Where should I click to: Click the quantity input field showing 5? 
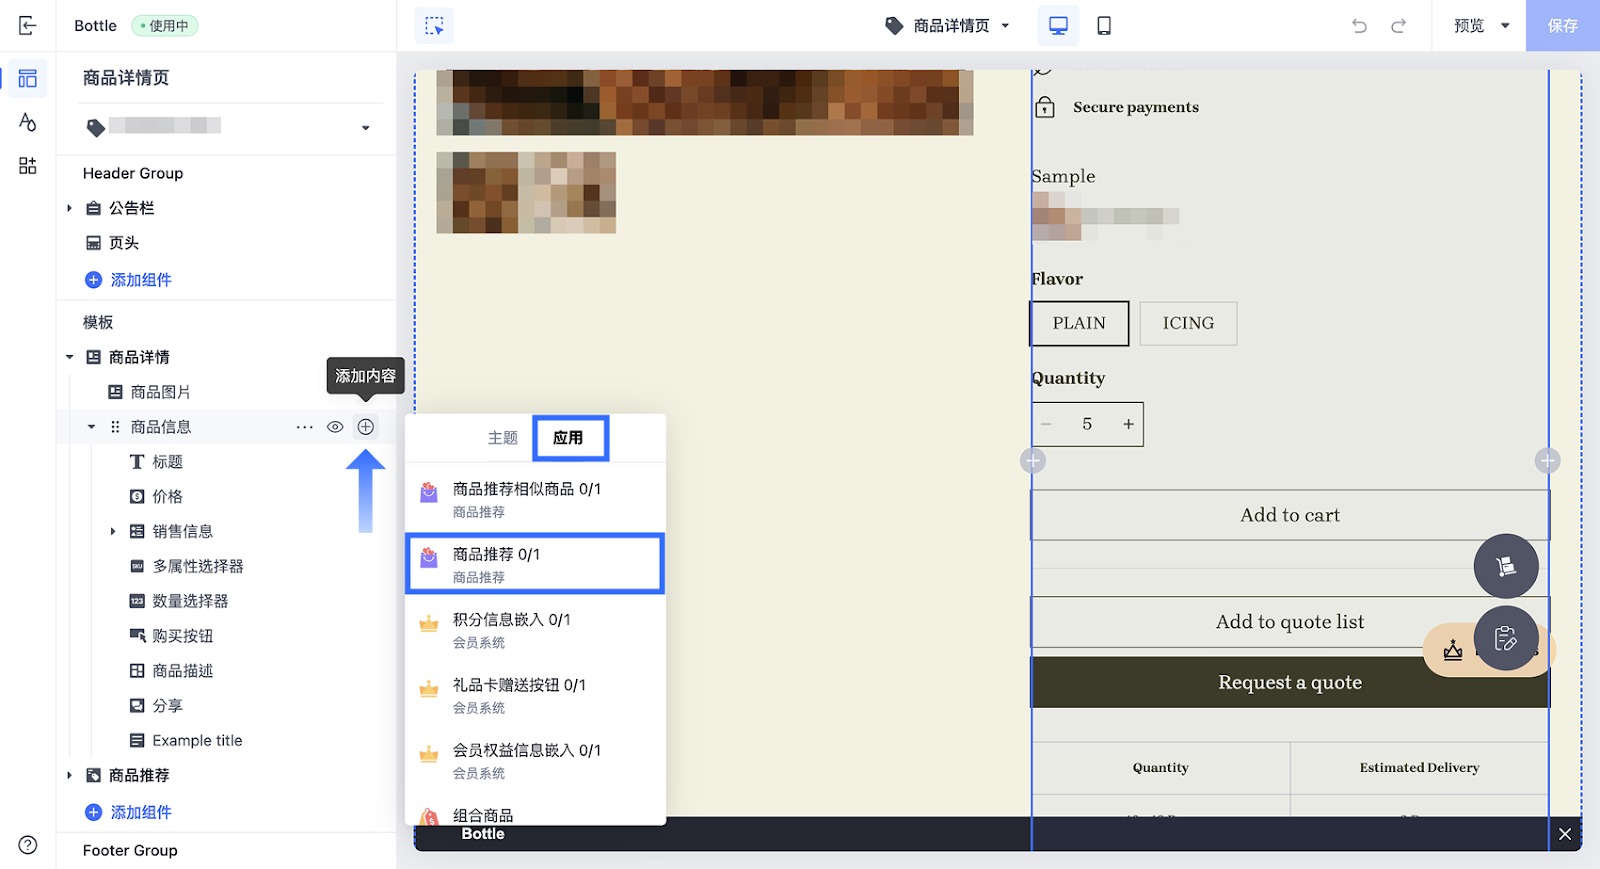1087,424
